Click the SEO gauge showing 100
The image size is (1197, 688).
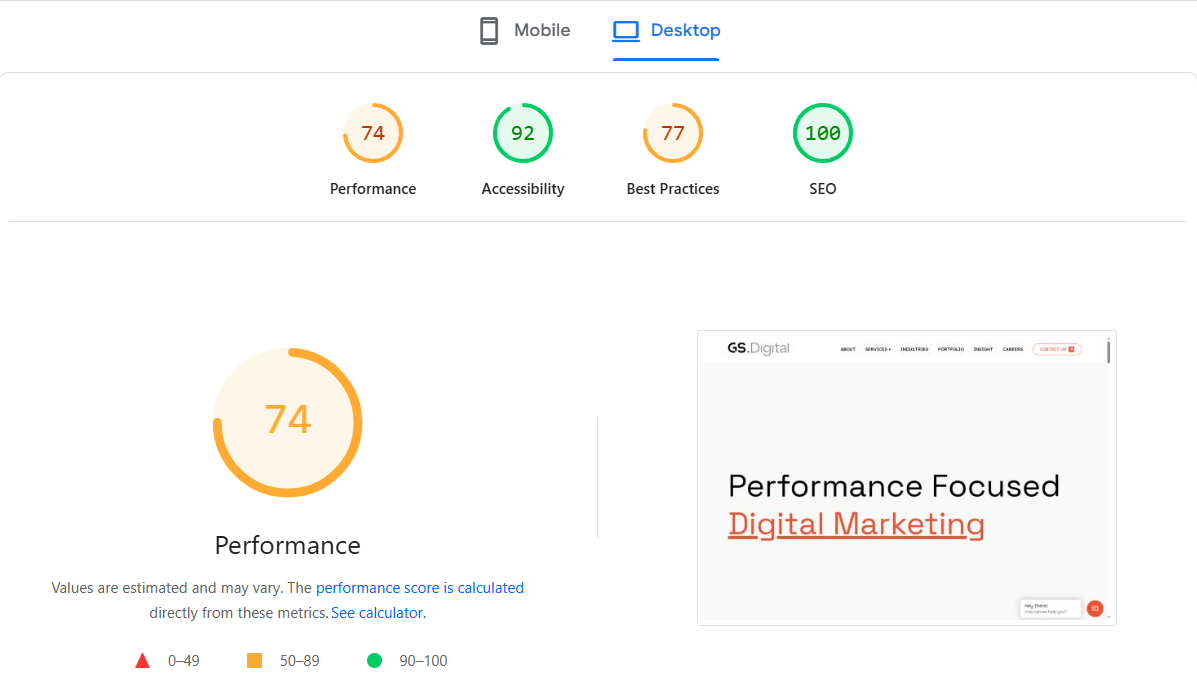pyautogui.click(x=823, y=132)
